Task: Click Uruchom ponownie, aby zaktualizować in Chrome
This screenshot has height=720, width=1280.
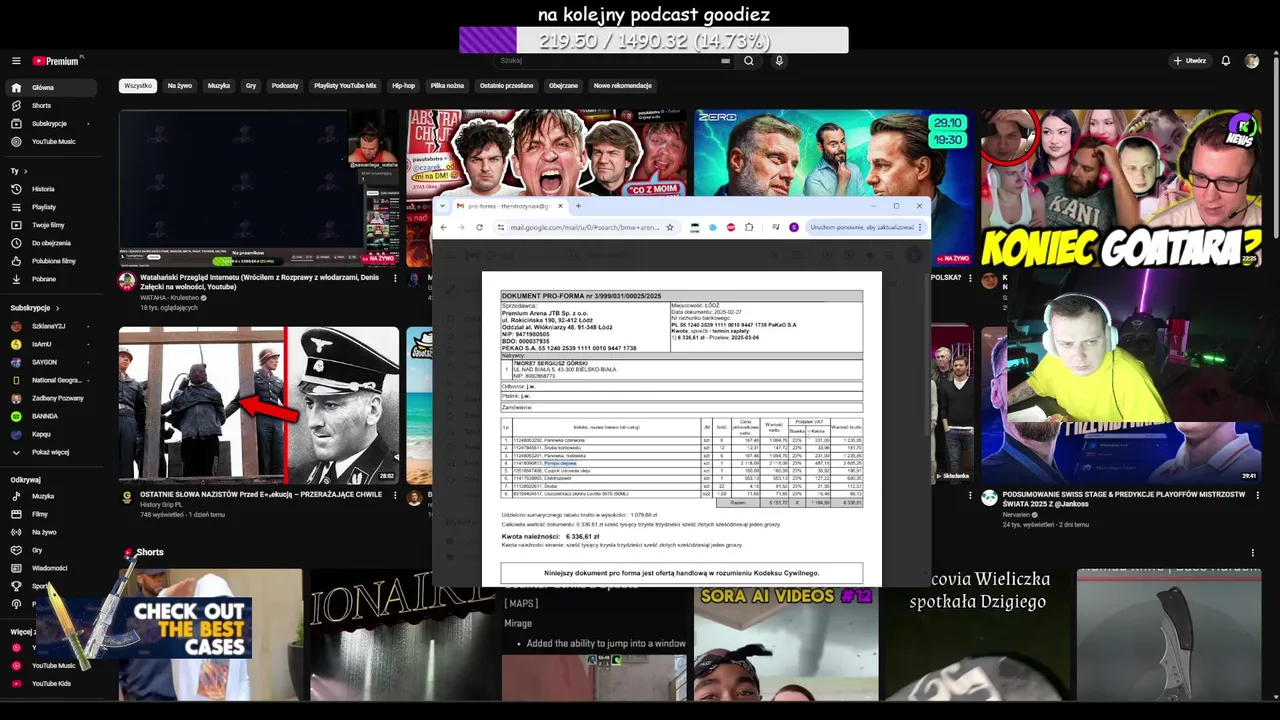Action: [x=863, y=227]
